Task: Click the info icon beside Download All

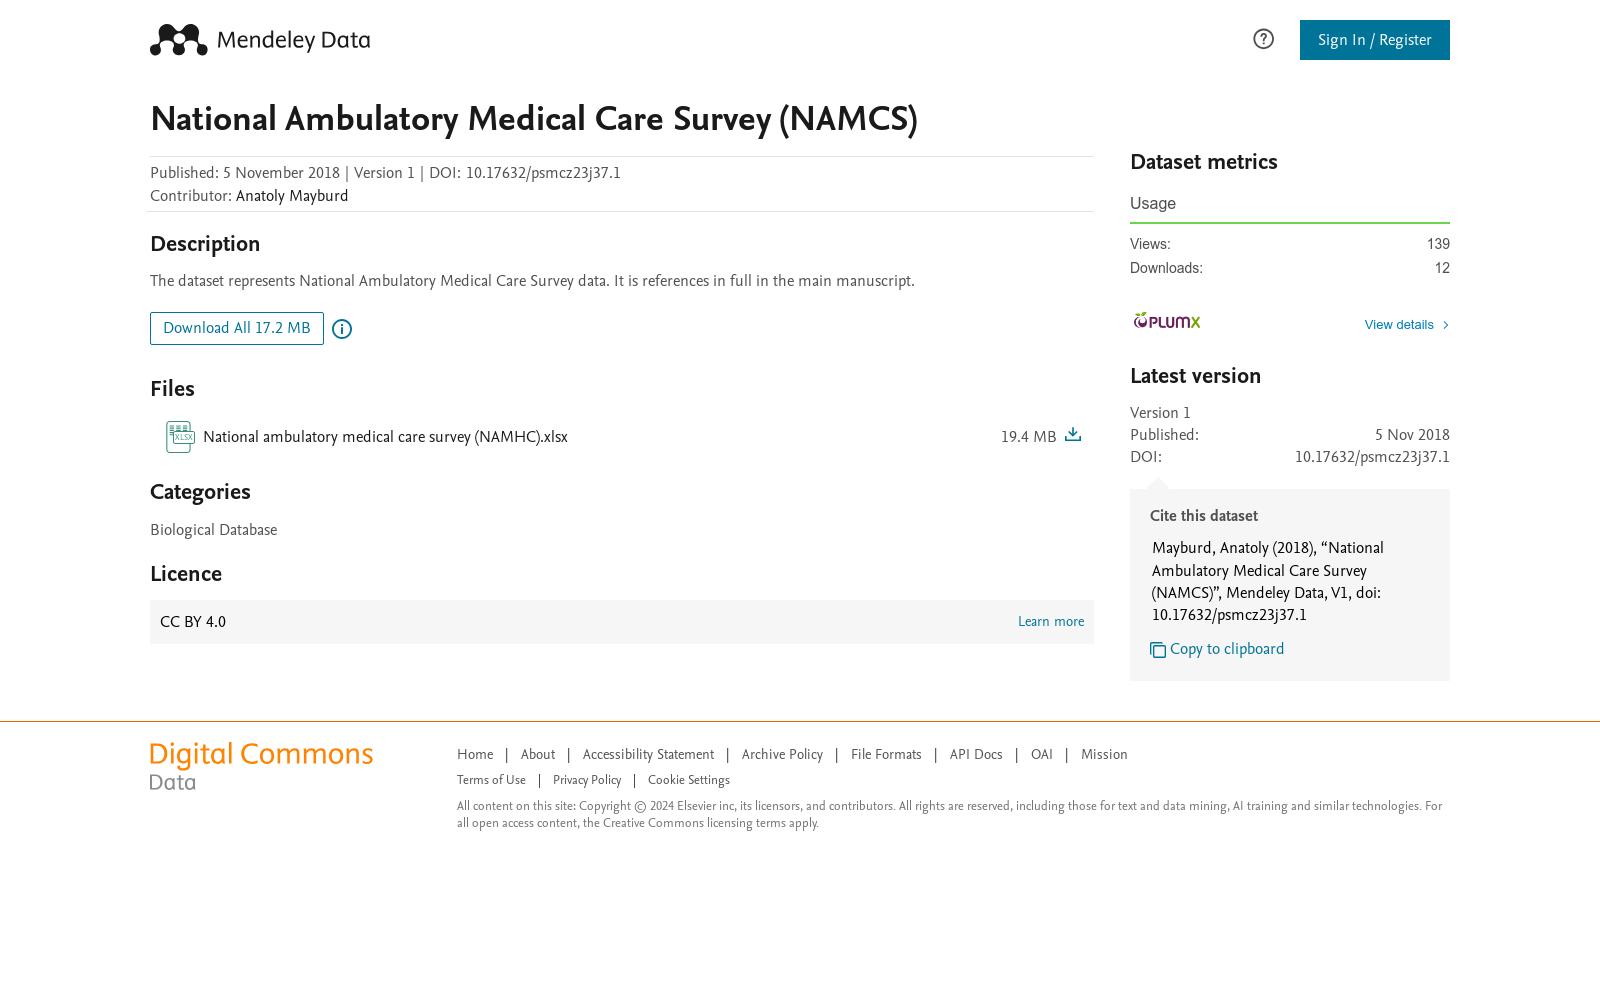Action: (x=342, y=329)
